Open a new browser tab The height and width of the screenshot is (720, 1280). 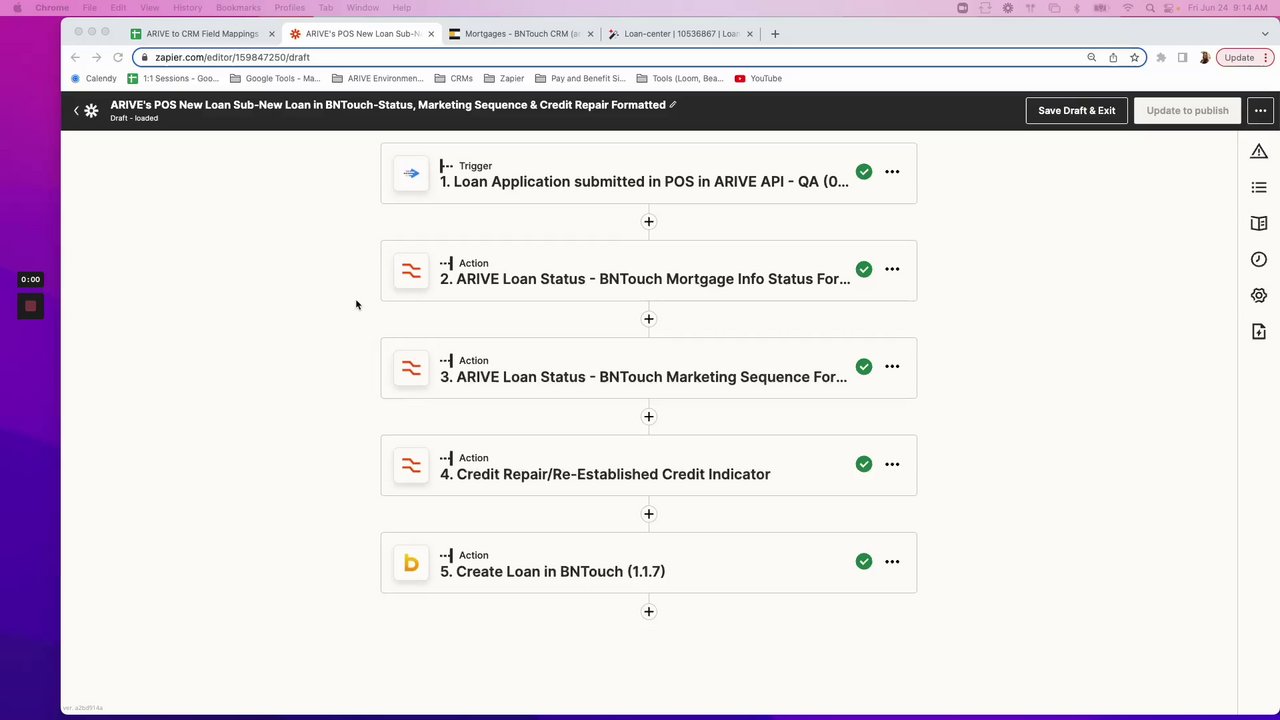tap(775, 34)
